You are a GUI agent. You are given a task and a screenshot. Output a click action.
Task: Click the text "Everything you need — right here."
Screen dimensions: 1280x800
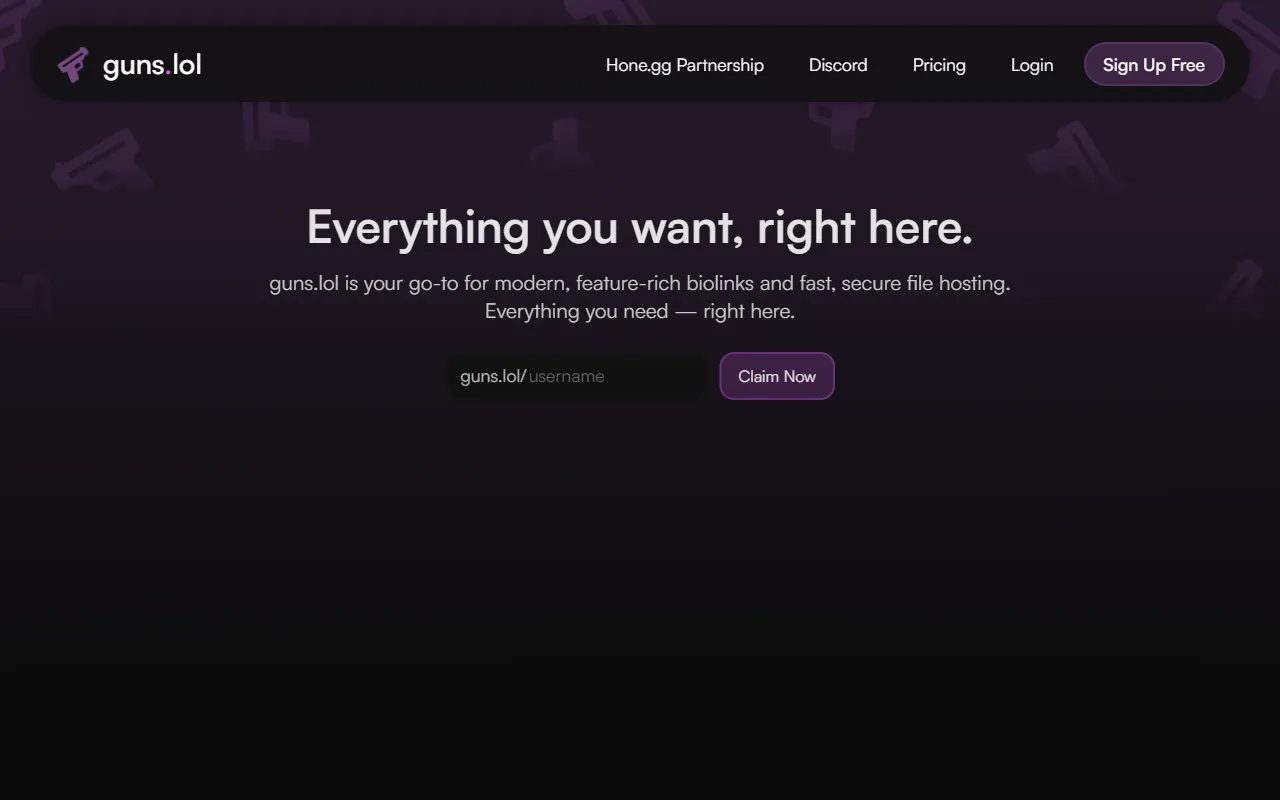(x=640, y=311)
